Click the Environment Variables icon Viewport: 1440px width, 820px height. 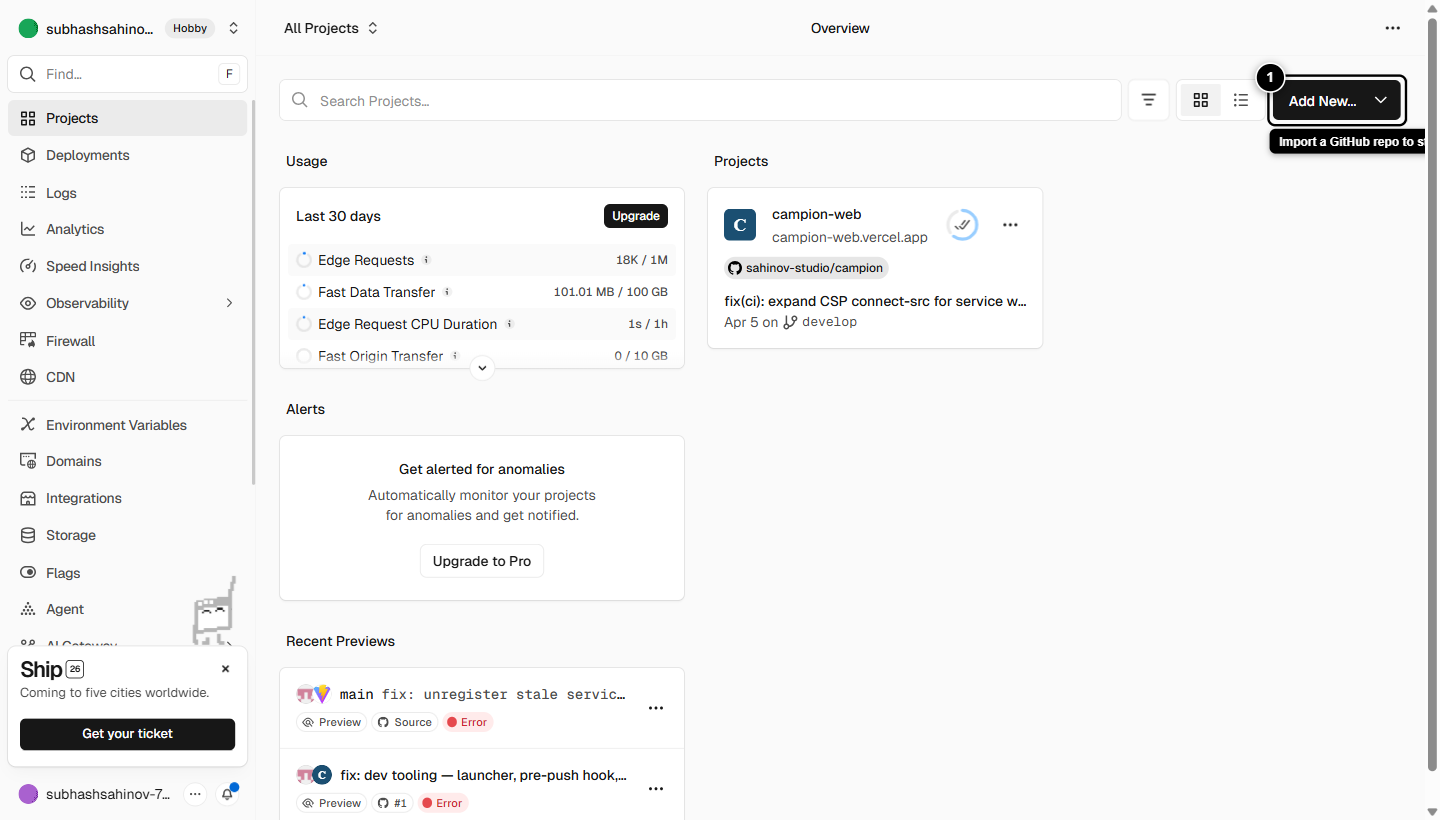(28, 425)
